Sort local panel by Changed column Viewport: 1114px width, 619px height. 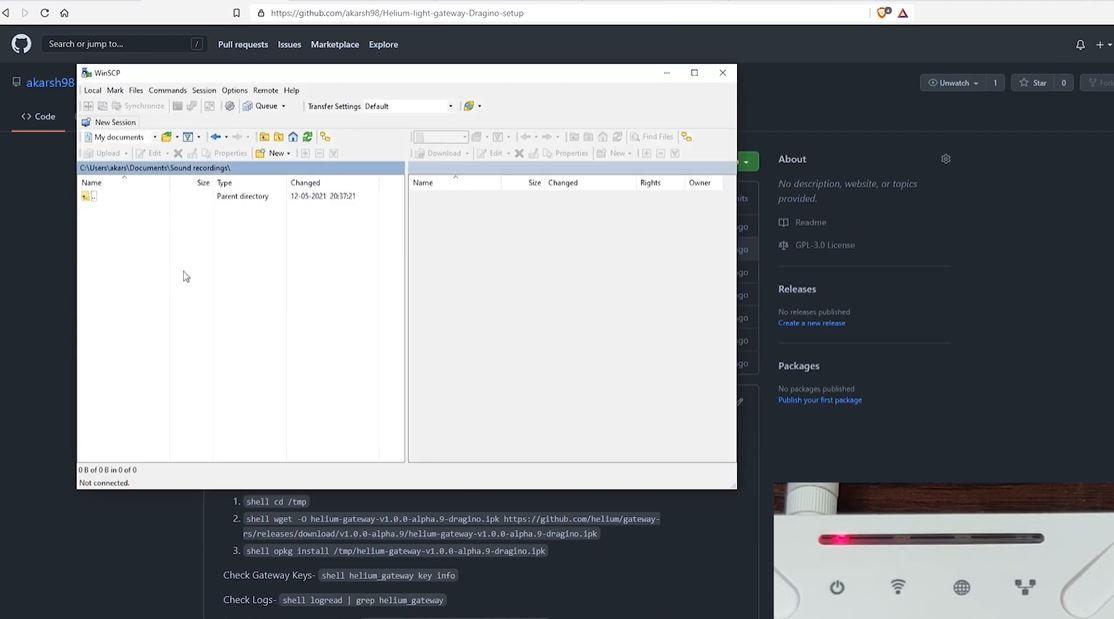click(332, 183)
